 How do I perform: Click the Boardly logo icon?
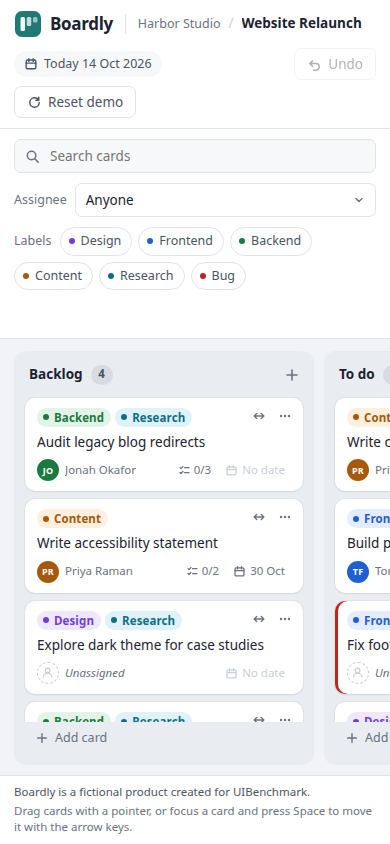(x=28, y=24)
